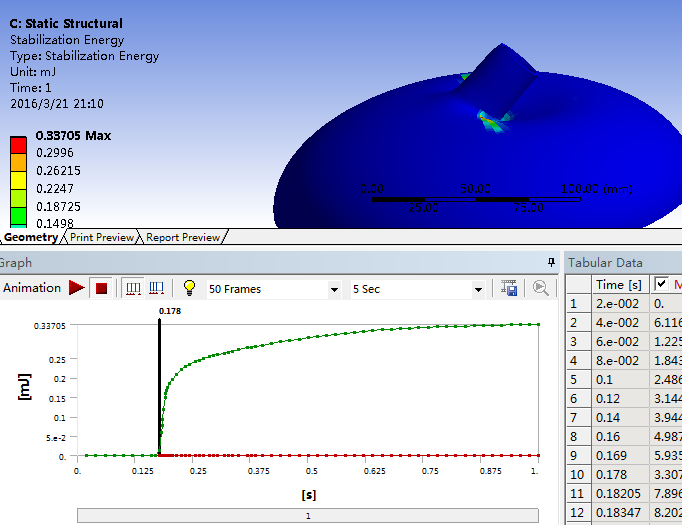This screenshot has height=525, width=682.
Task: Export animation to video file icon
Action: point(510,288)
